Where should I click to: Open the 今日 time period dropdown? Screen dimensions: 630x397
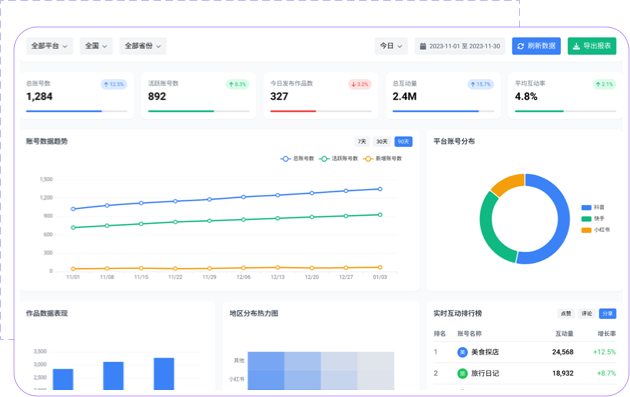pos(391,46)
